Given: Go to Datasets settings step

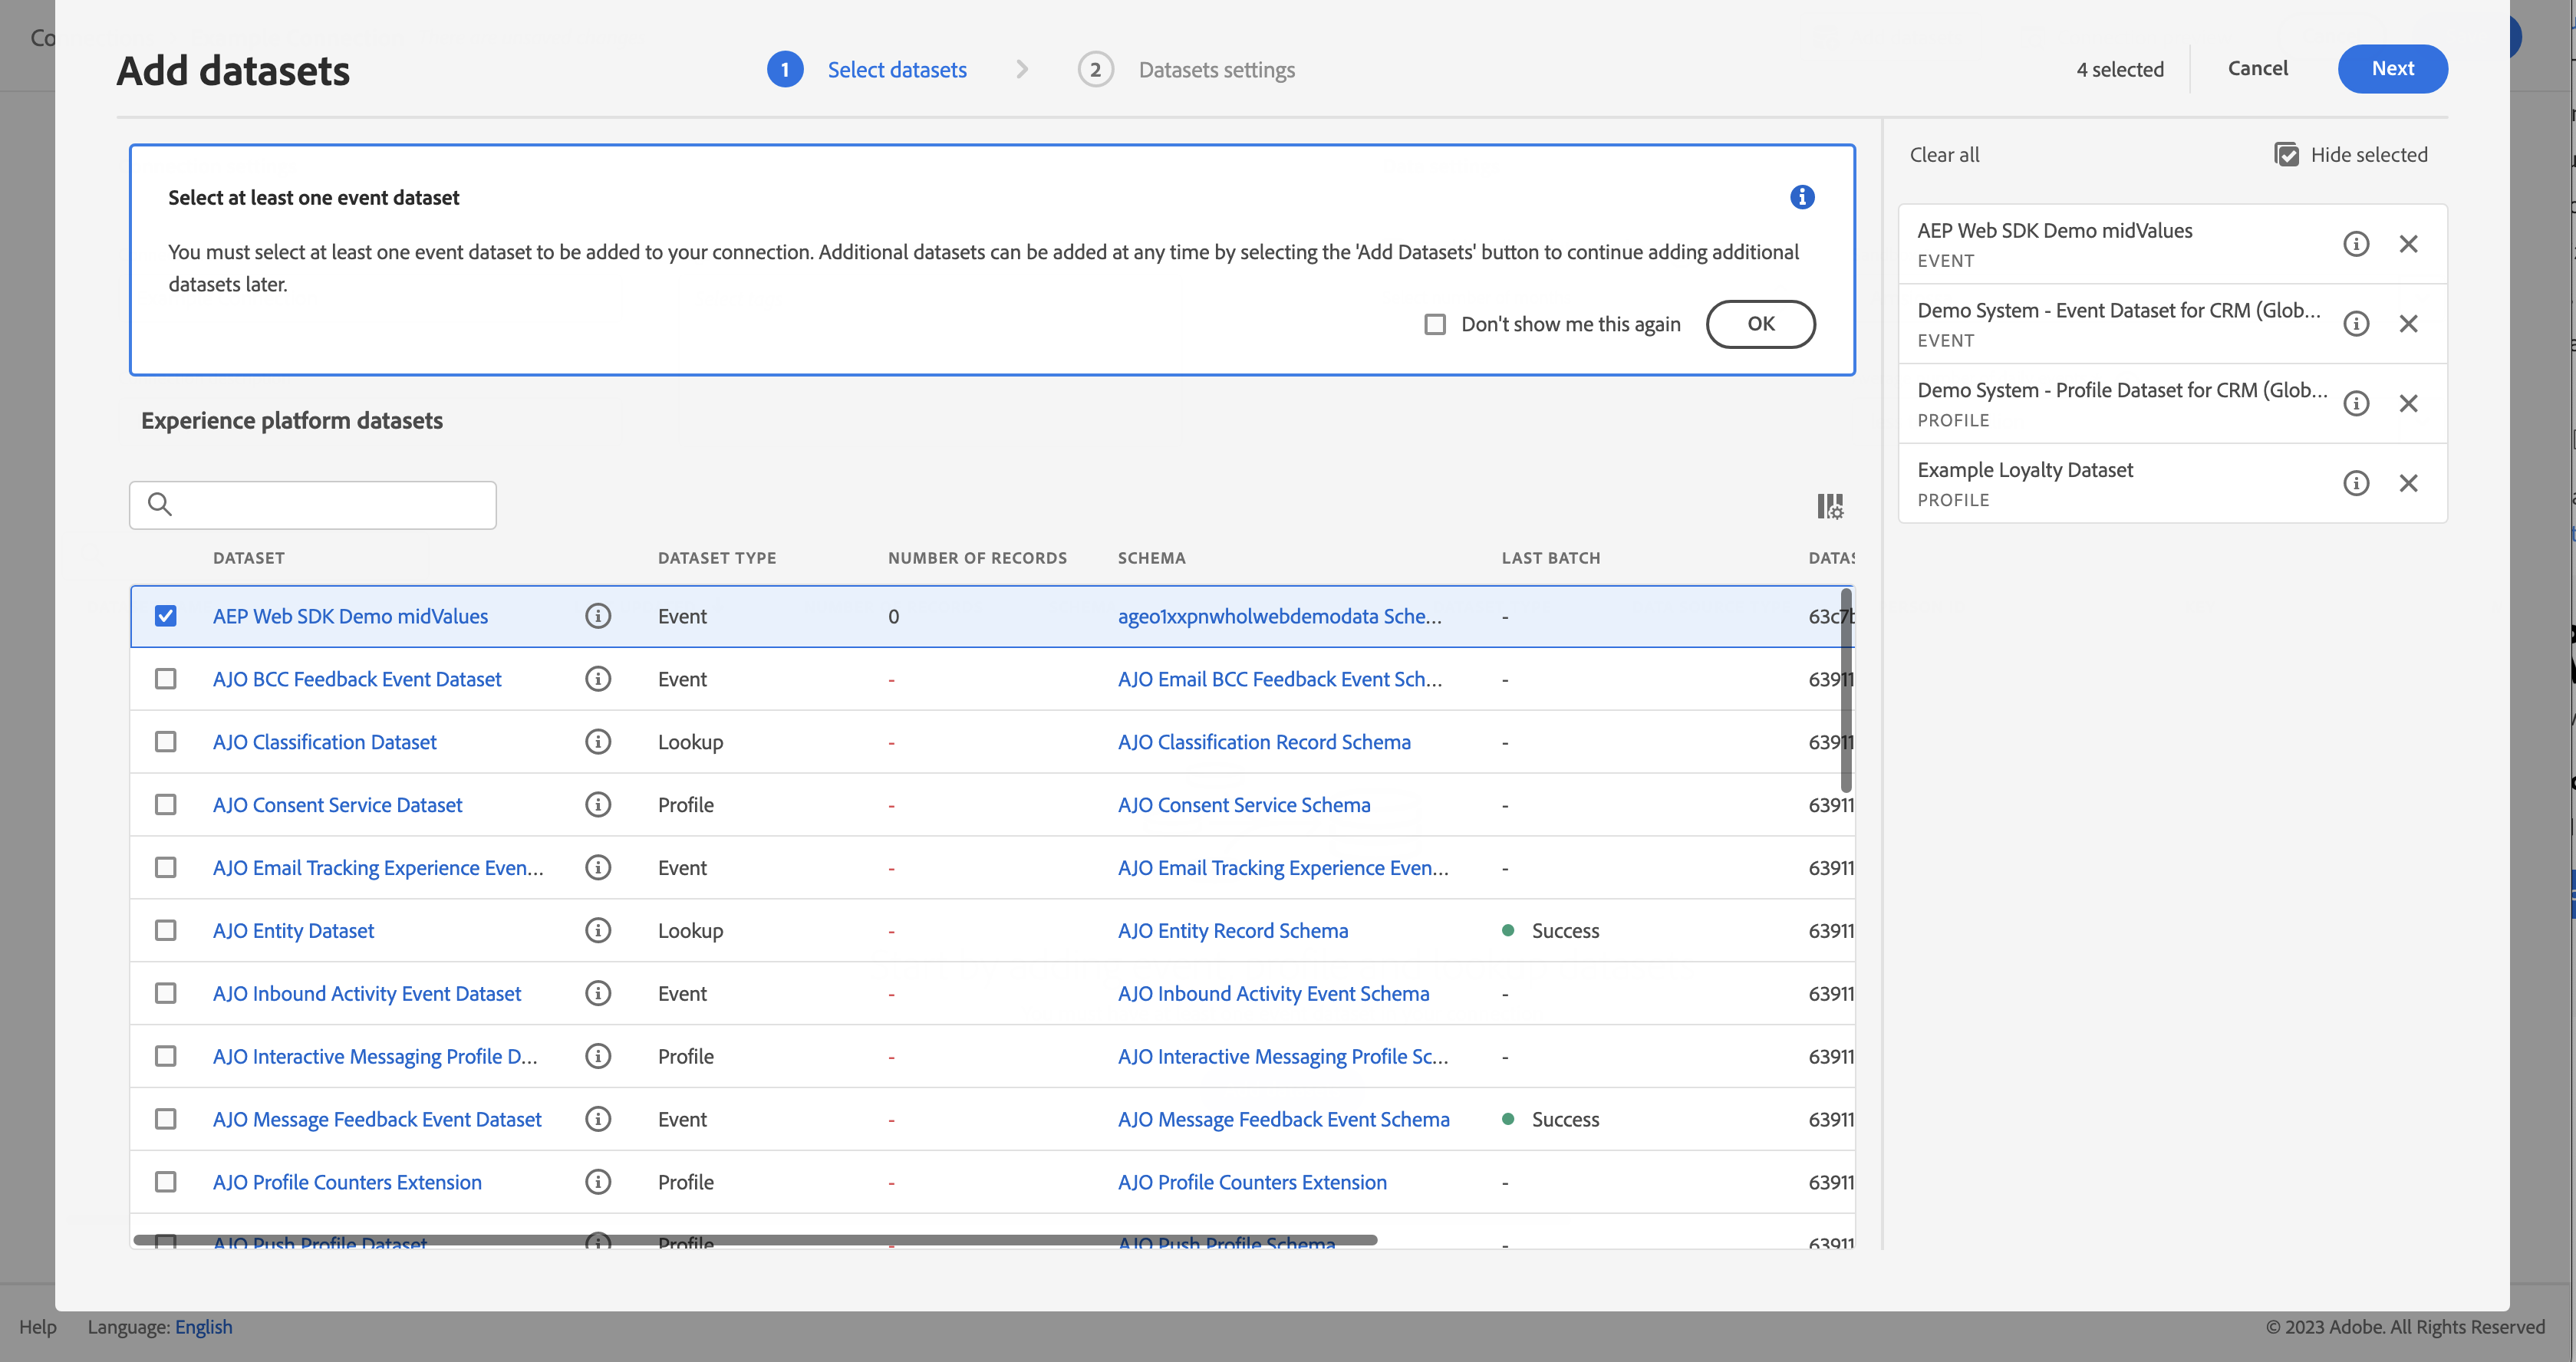Looking at the screenshot, I should (x=1215, y=70).
